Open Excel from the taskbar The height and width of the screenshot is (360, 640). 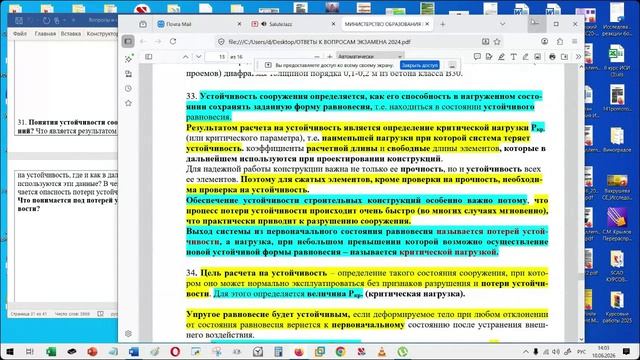coord(51,351)
